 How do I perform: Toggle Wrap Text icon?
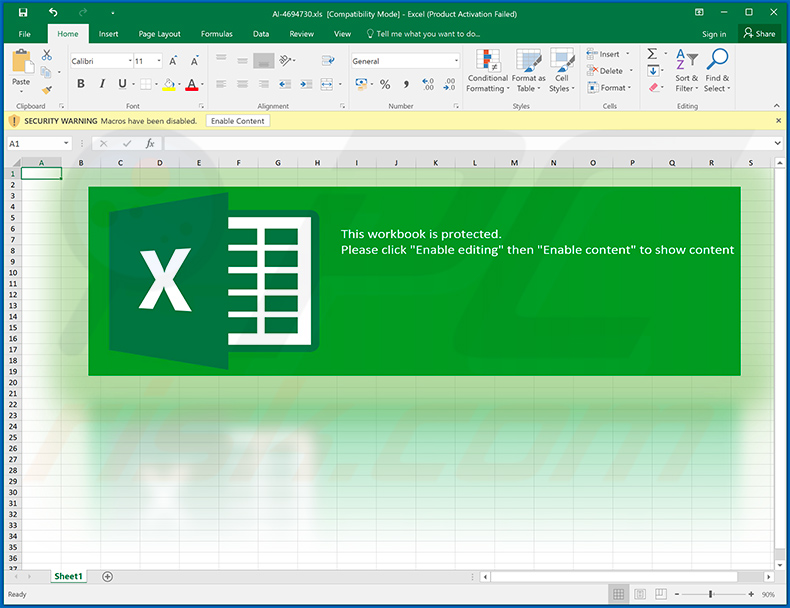point(328,61)
